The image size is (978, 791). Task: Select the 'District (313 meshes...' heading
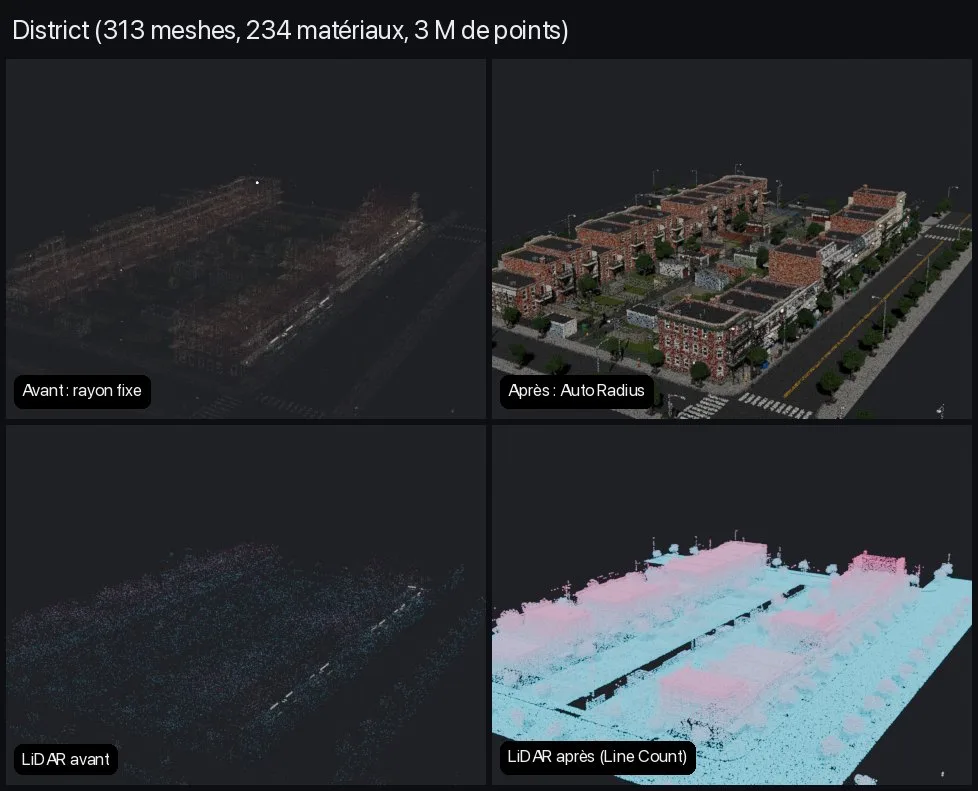coord(290,30)
